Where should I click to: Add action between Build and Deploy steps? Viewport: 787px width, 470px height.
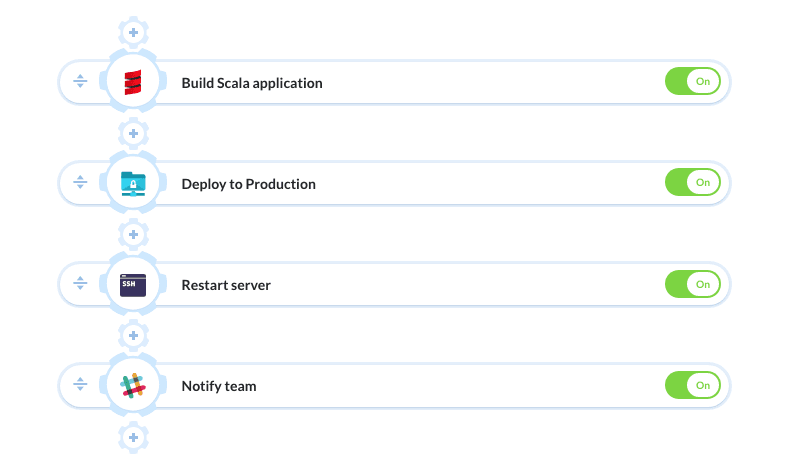click(133, 133)
